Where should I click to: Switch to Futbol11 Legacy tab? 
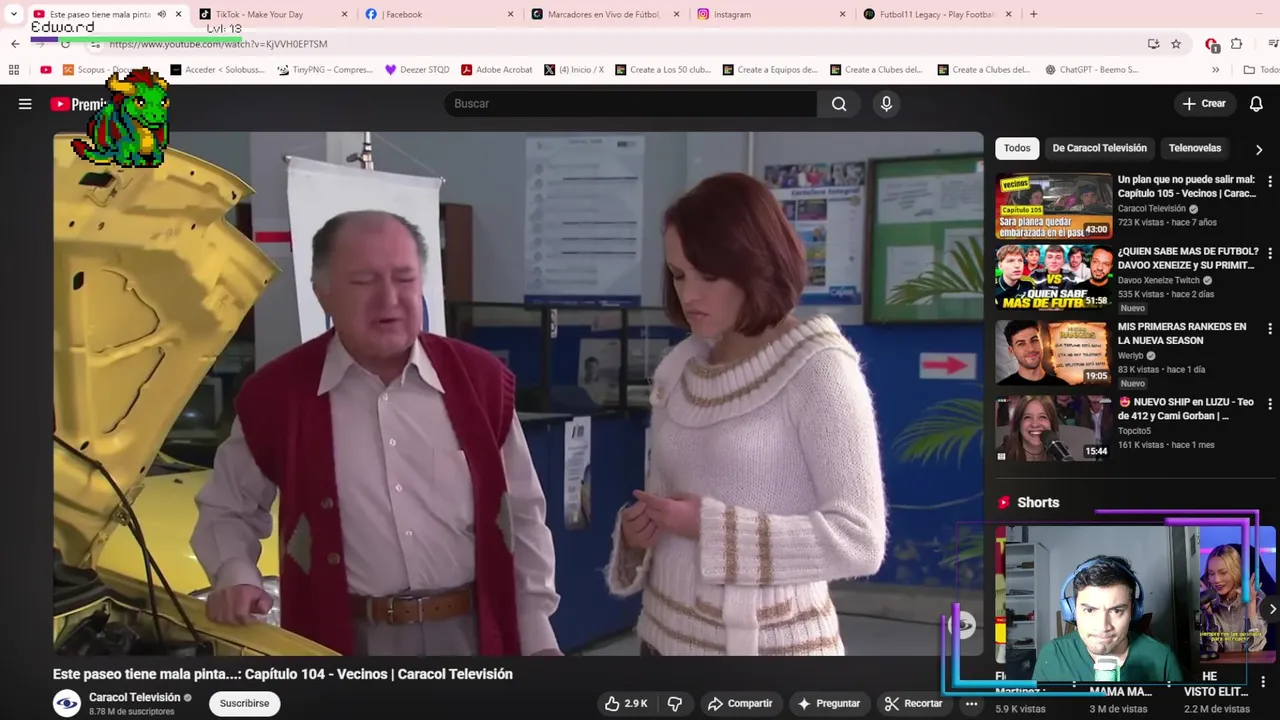pos(936,14)
